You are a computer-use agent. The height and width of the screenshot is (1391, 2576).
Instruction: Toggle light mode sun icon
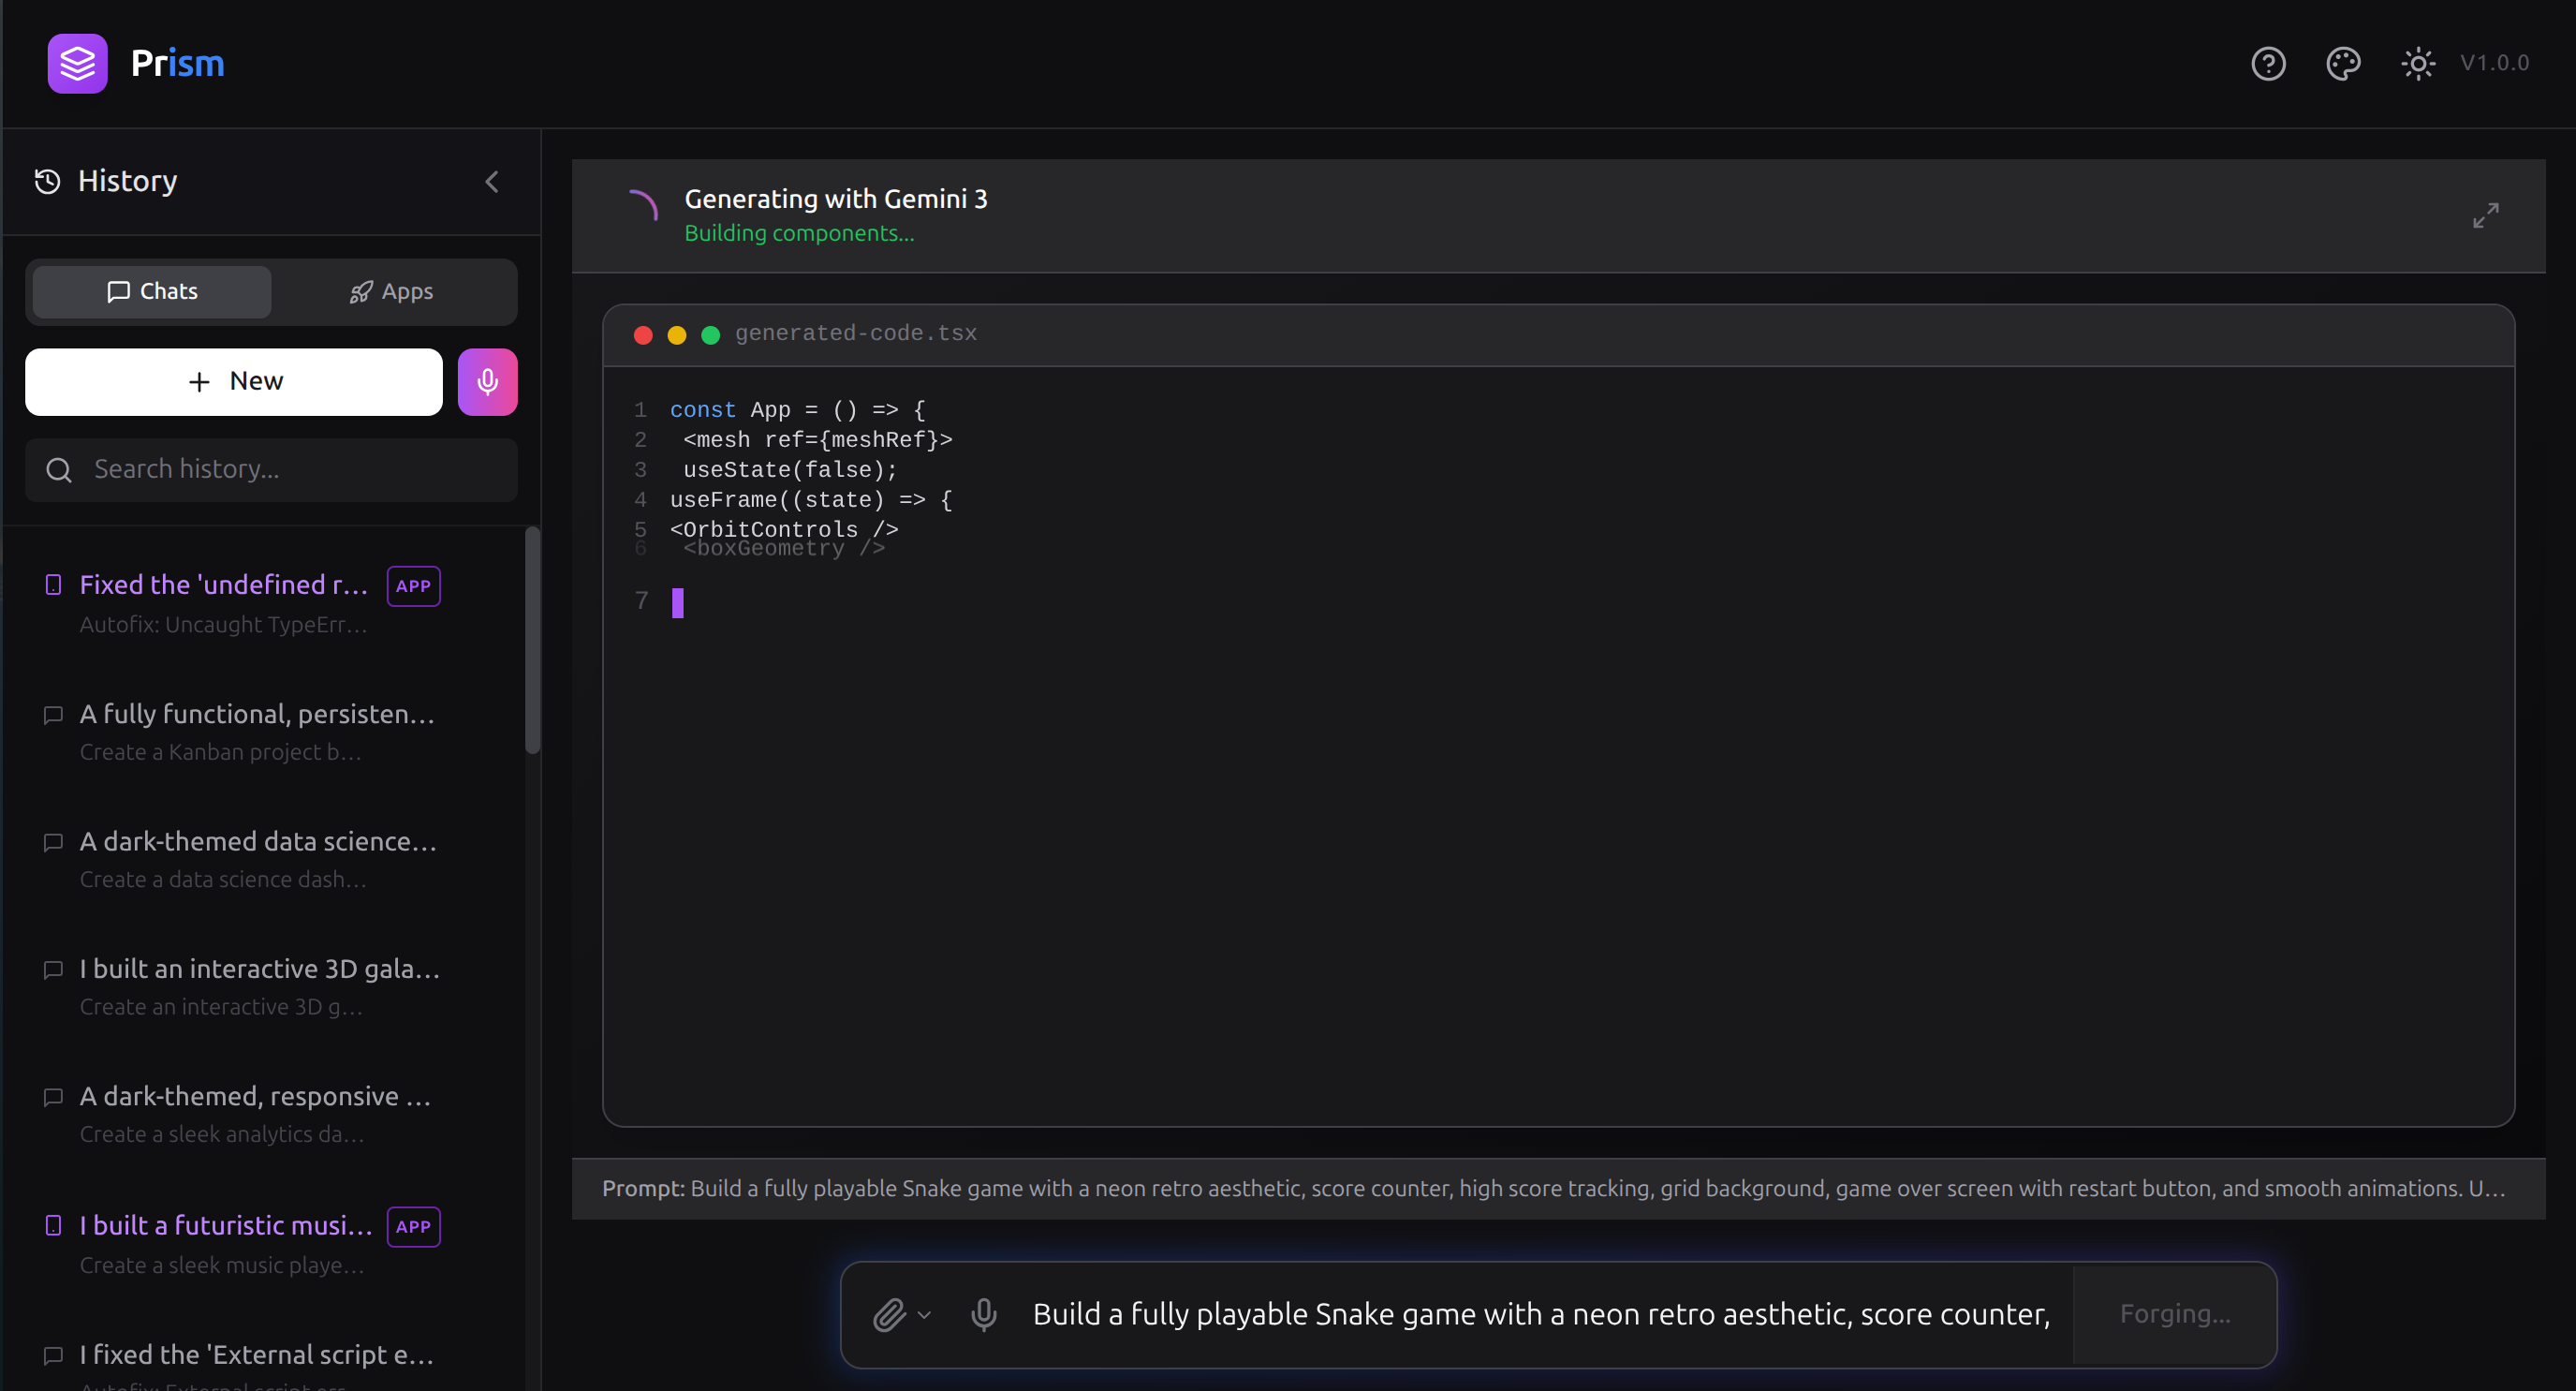point(2417,63)
